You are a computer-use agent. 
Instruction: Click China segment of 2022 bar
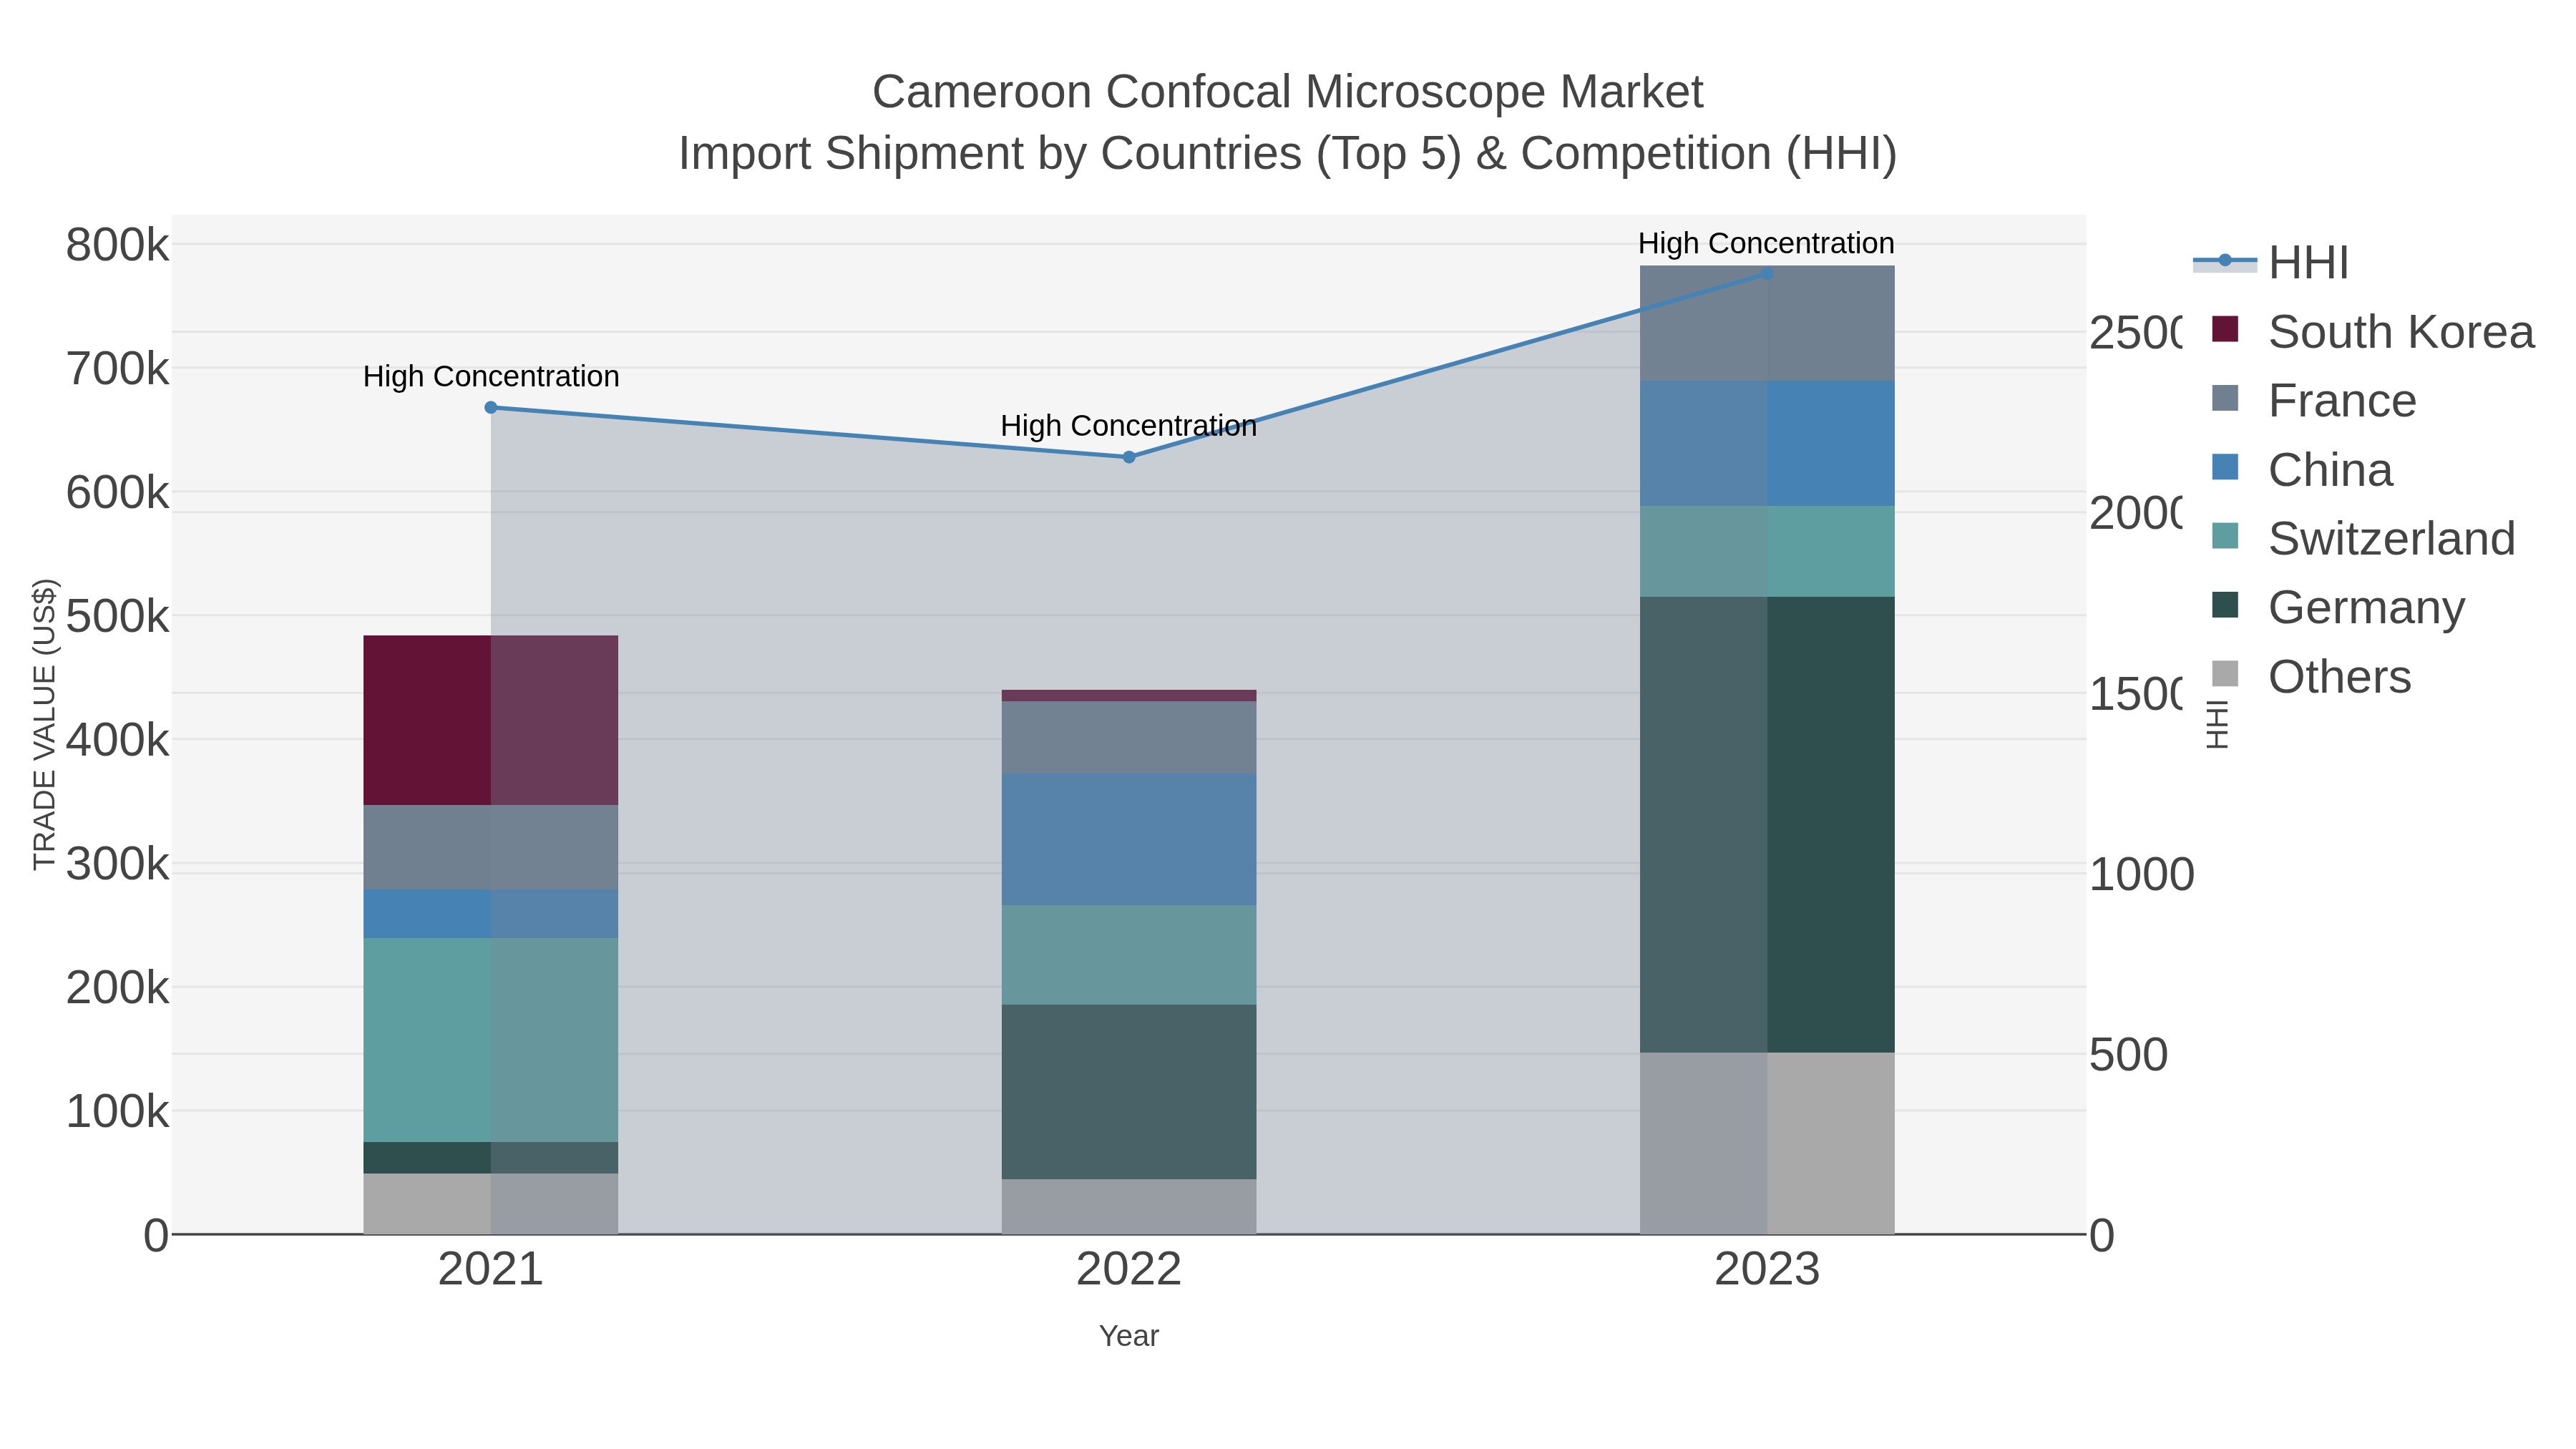coord(1129,839)
